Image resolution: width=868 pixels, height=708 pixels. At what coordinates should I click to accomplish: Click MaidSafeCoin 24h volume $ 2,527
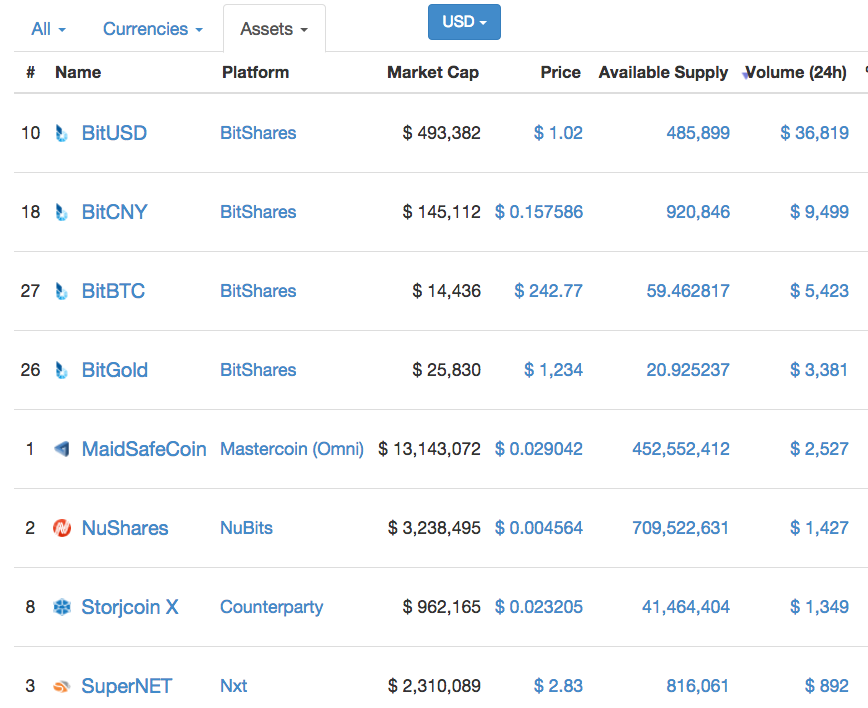(x=819, y=449)
